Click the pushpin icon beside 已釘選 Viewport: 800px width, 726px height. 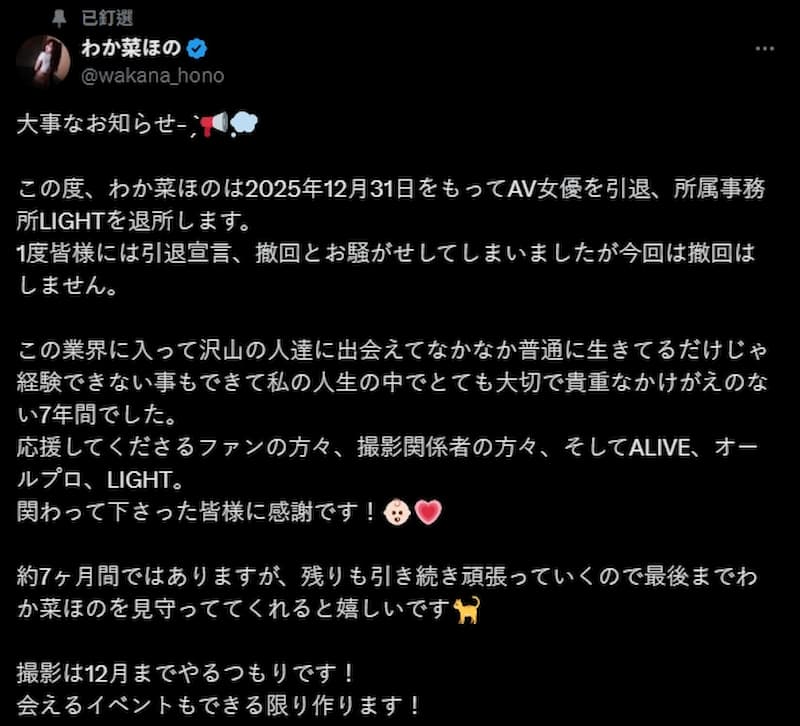tap(59, 18)
